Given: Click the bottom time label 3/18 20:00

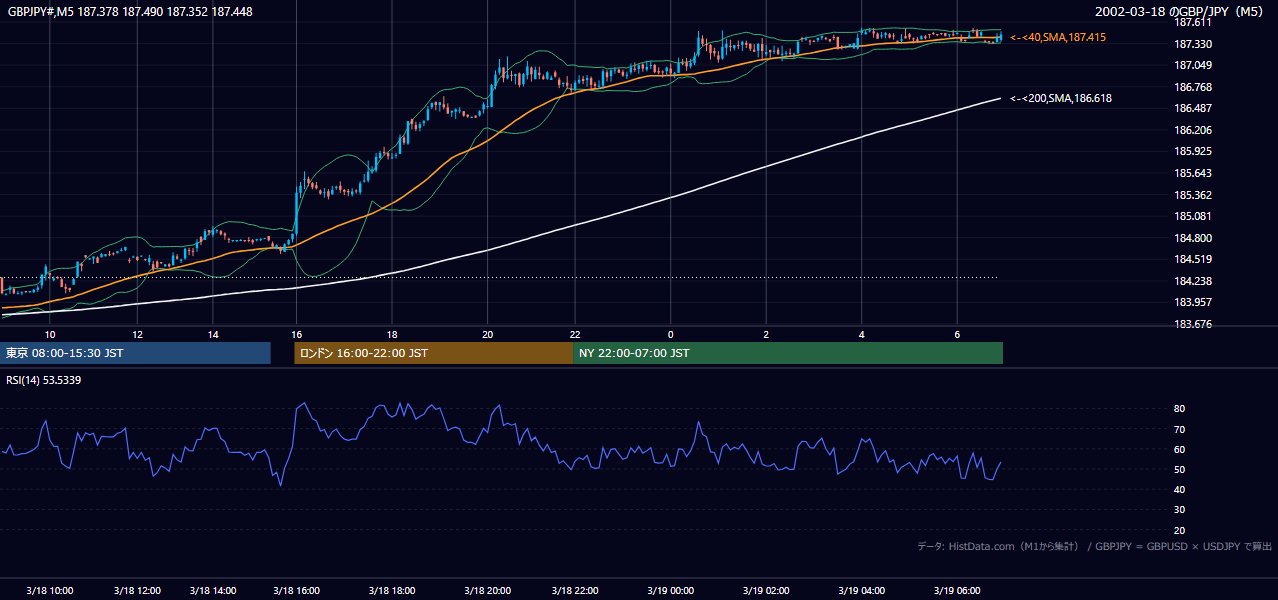Looking at the screenshot, I should pyautogui.click(x=487, y=590).
